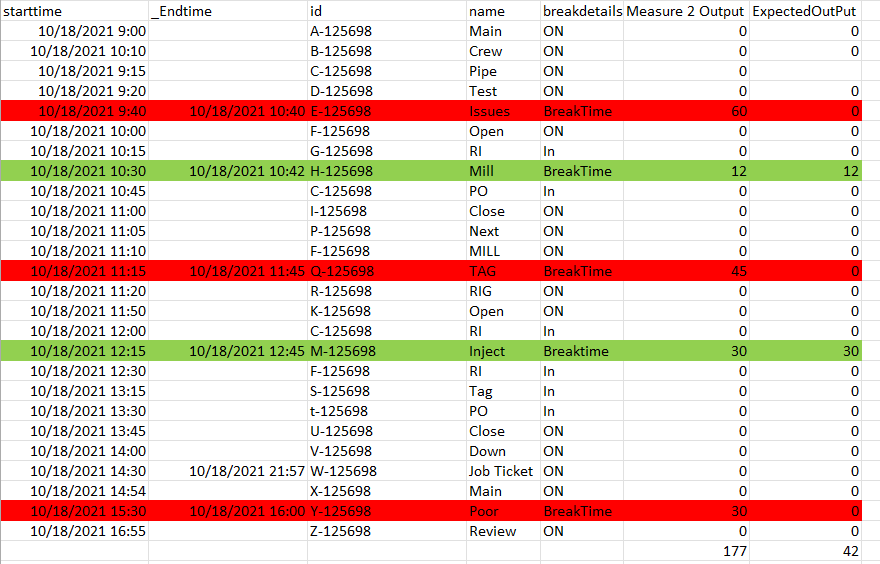Viewport: 880px width, 564px height.
Task: Select the ExpectedOutPut value 12
Action: (805, 171)
